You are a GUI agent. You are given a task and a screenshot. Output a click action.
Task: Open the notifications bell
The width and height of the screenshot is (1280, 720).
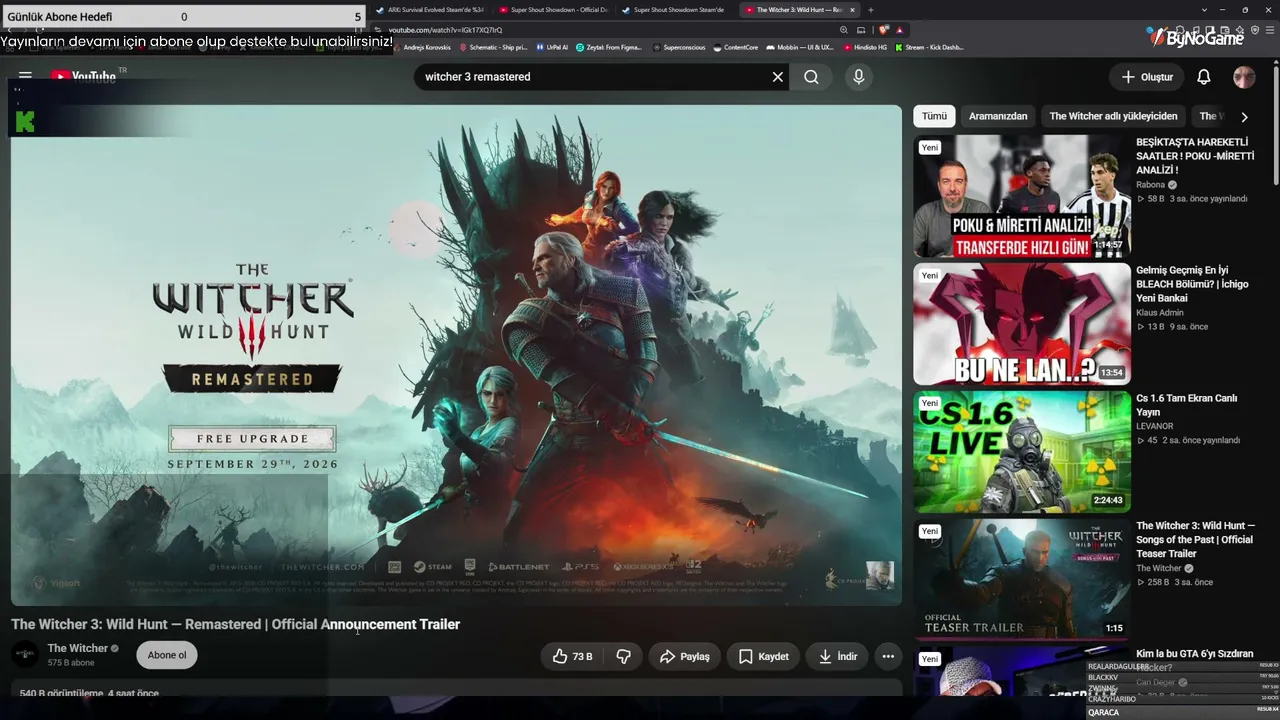(1204, 77)
